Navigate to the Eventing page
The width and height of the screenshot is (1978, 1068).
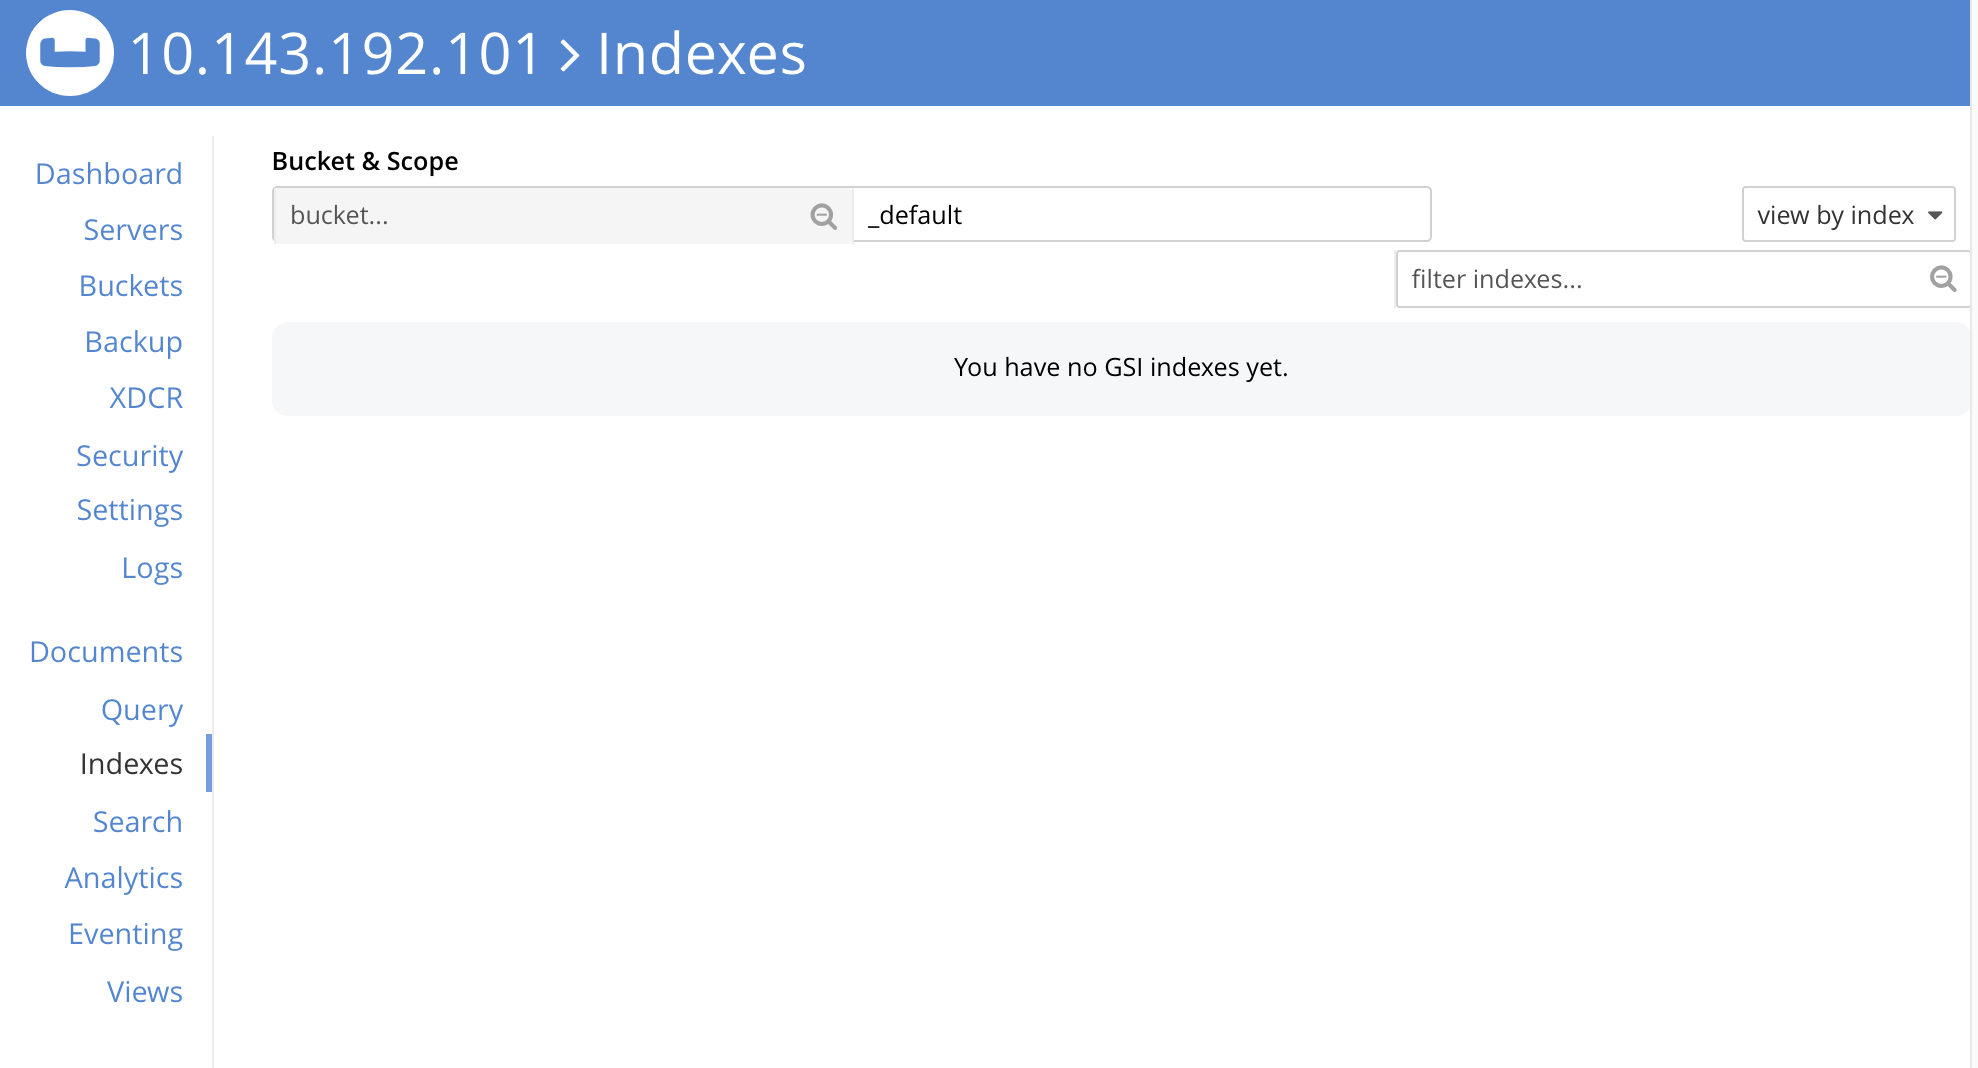point(125,933)
